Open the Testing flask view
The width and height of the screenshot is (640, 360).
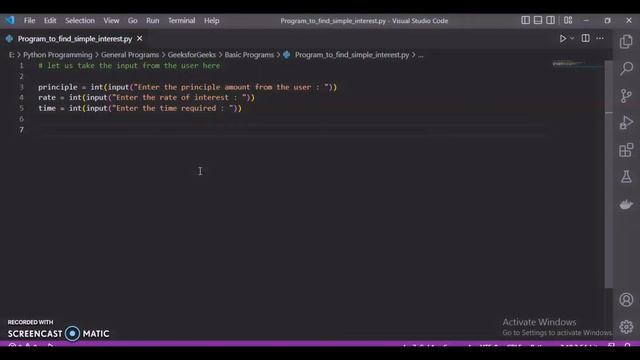pos(626,177)
